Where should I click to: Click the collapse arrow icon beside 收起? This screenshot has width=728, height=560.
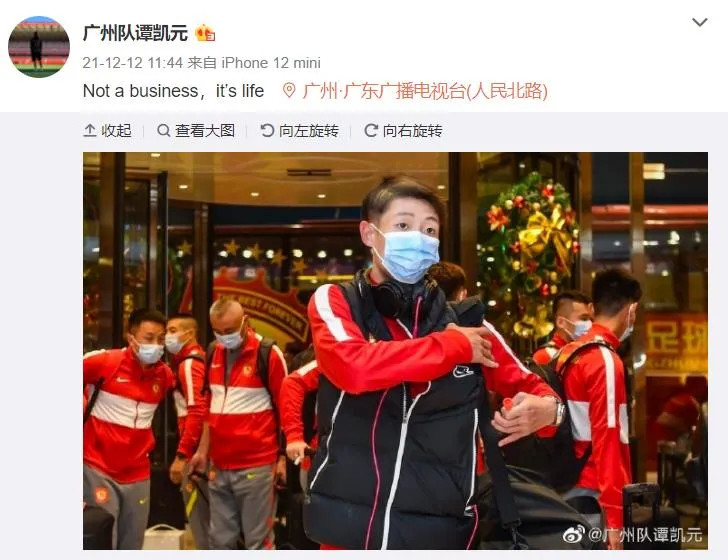pos(90,130)
